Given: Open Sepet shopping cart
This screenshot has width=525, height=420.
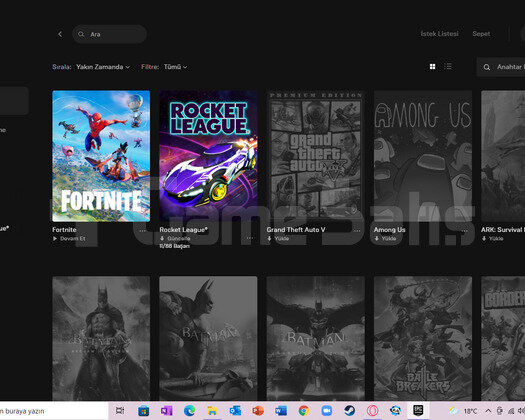Looking at the screenshot, I should (x=481, y=34).
